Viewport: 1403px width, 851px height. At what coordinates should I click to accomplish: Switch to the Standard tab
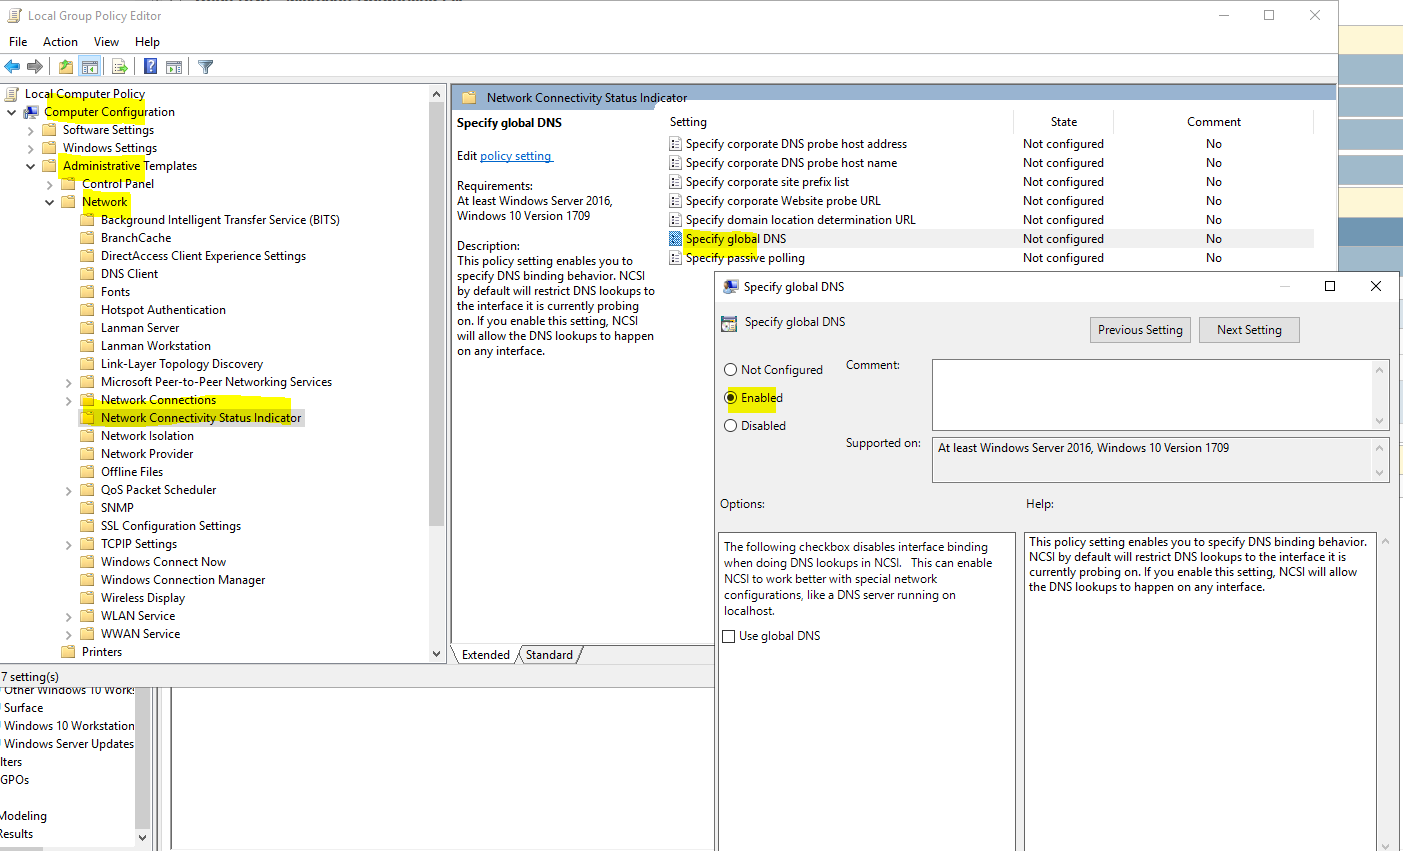549,655
